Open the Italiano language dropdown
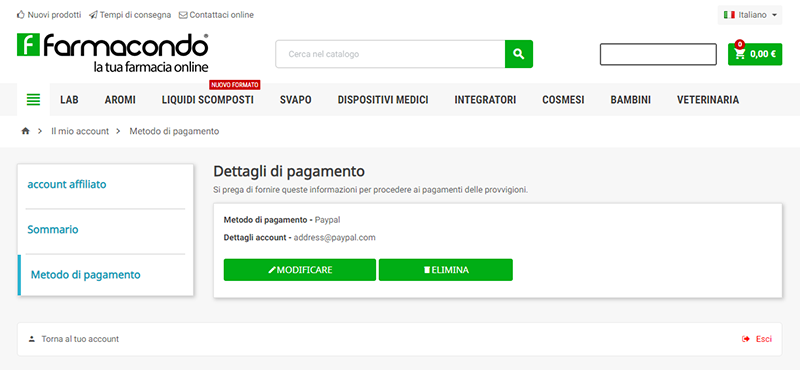The height and width of the screenshot is (370, 800). tap(750, 15)
